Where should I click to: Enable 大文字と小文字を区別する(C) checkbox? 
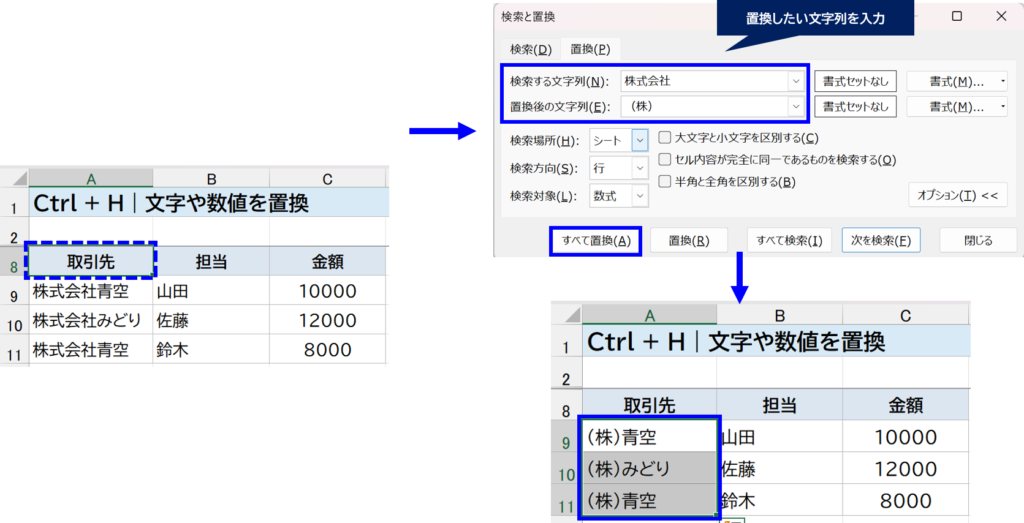(664, 138)
